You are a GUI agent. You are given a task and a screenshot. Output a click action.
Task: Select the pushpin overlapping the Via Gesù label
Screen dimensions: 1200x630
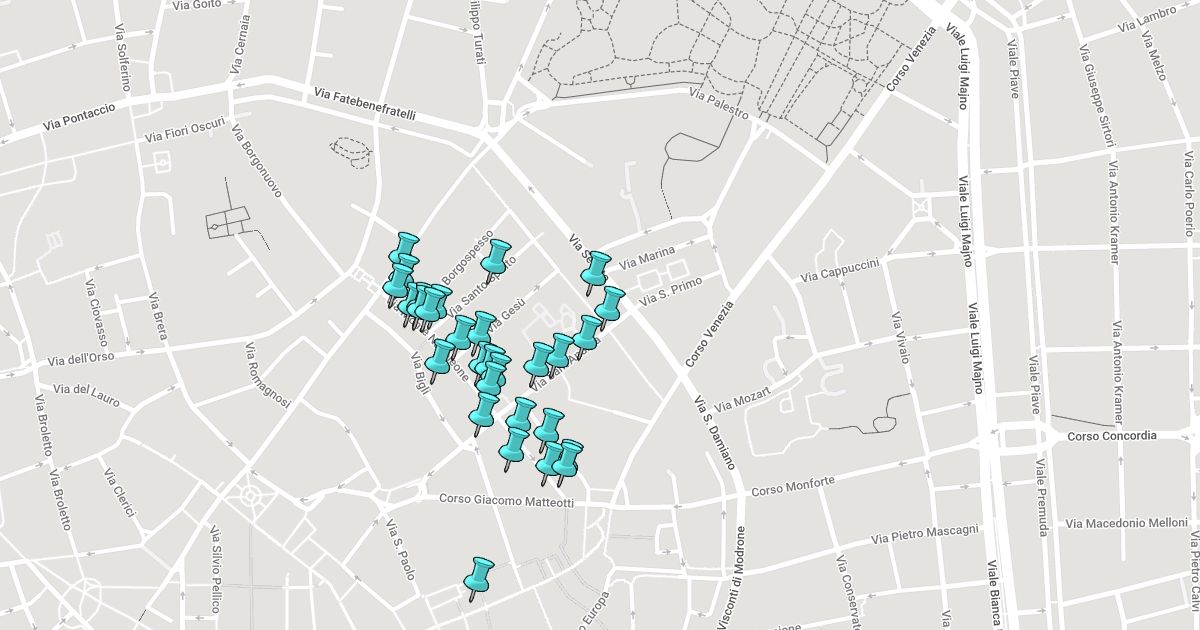(x=482, y=329)
